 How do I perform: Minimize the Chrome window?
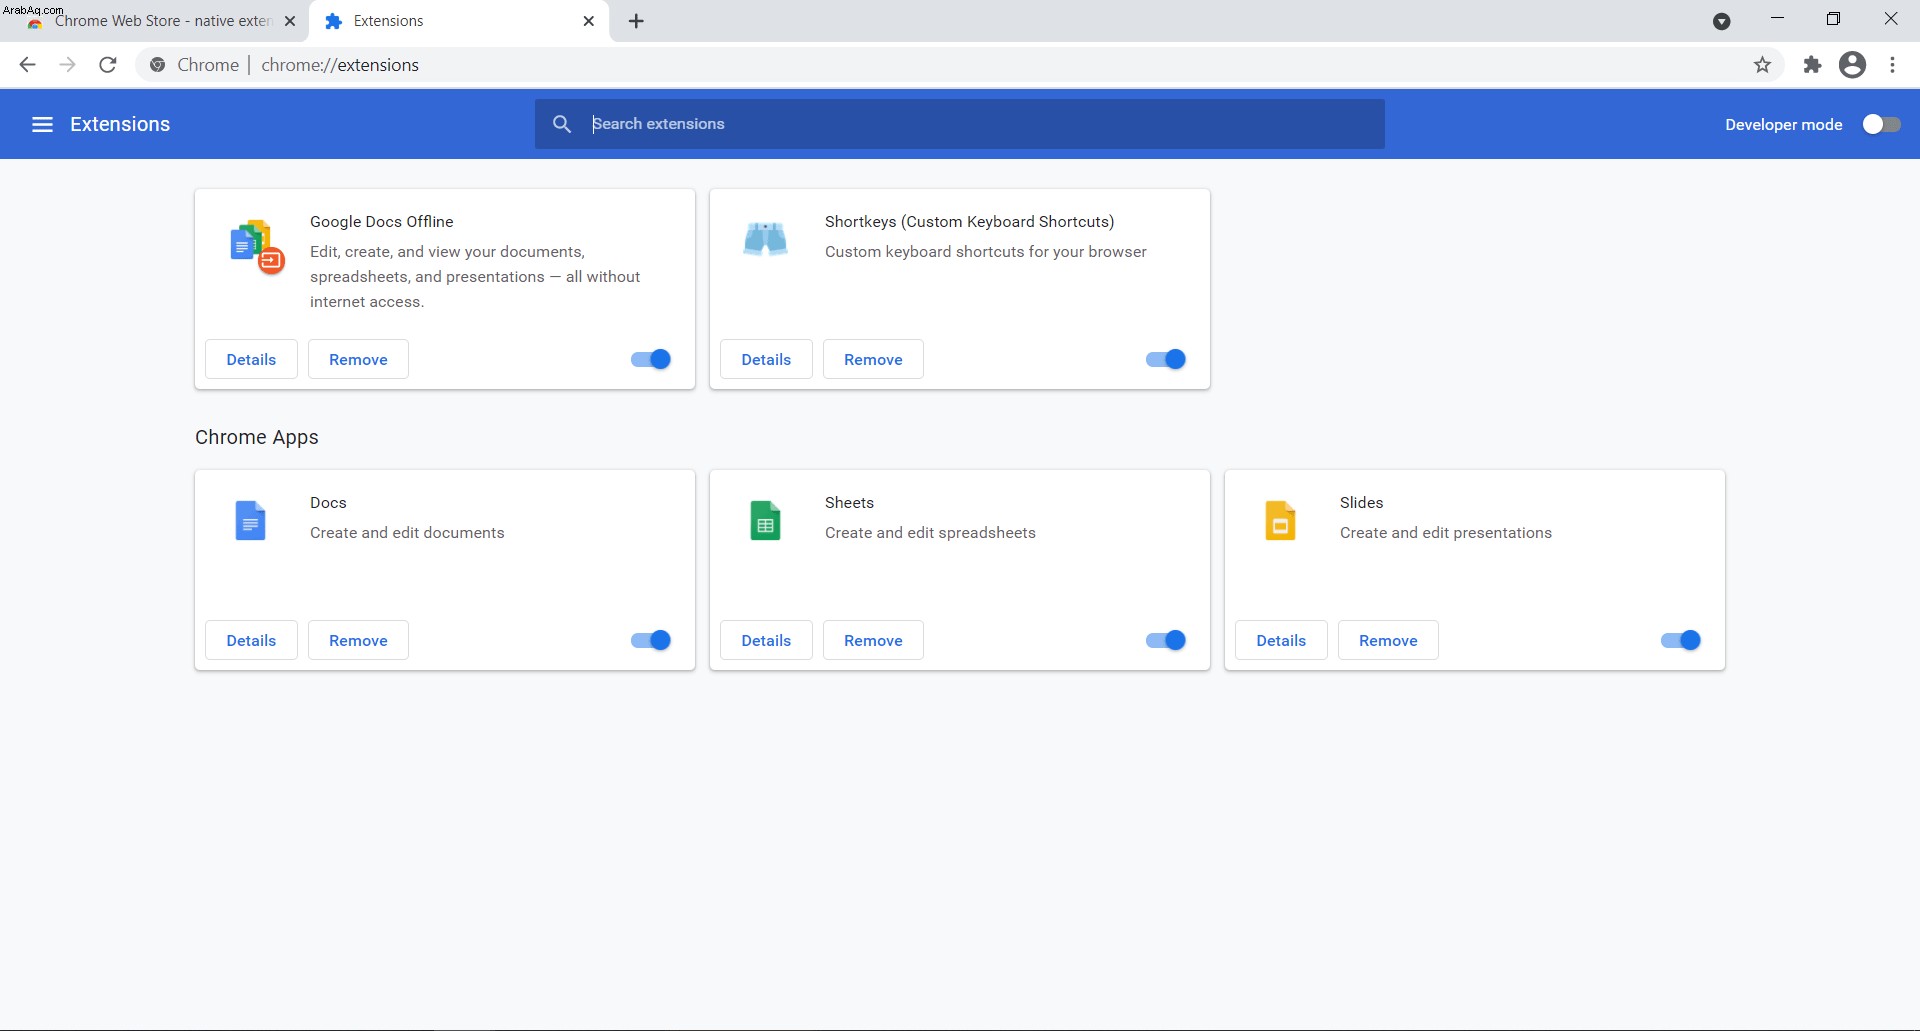pyautogui.click(x=1777, y=19)
